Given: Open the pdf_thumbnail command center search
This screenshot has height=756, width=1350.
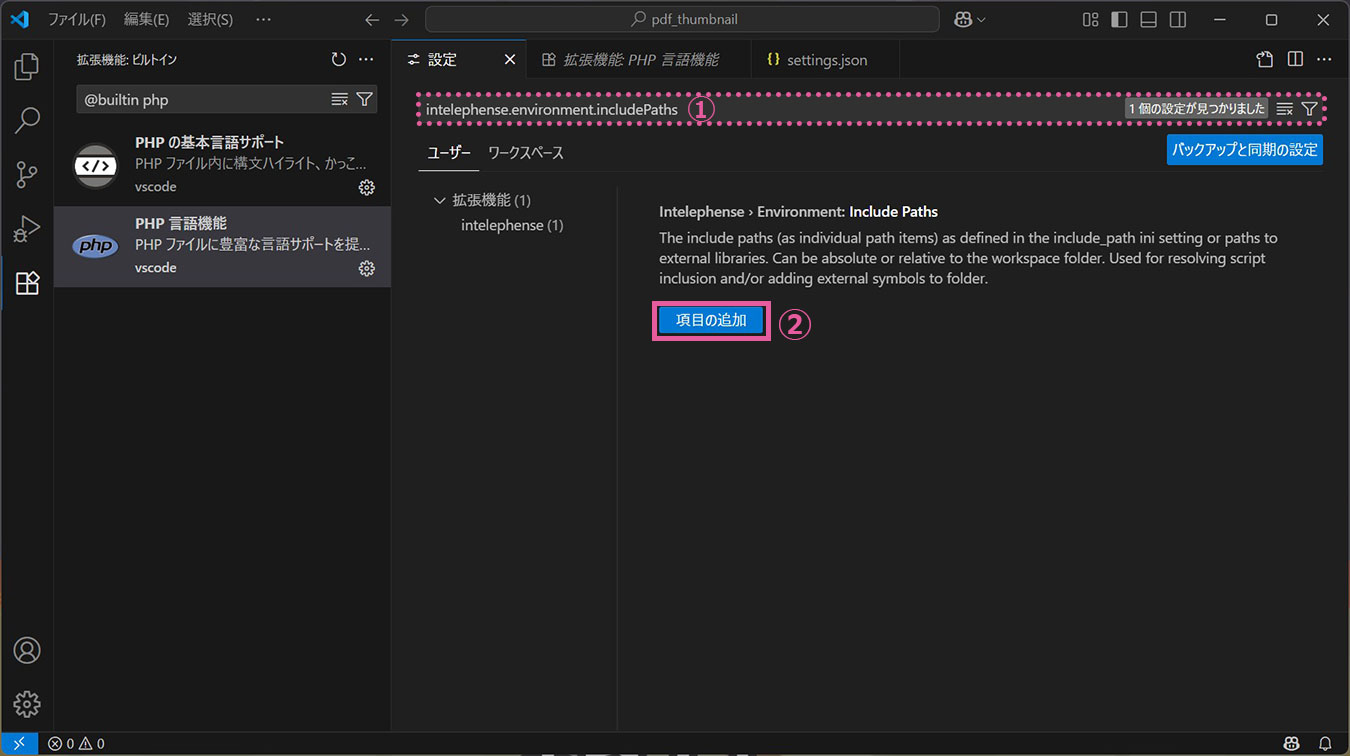Looking at the screenshot, I should (x=682, y=19).
